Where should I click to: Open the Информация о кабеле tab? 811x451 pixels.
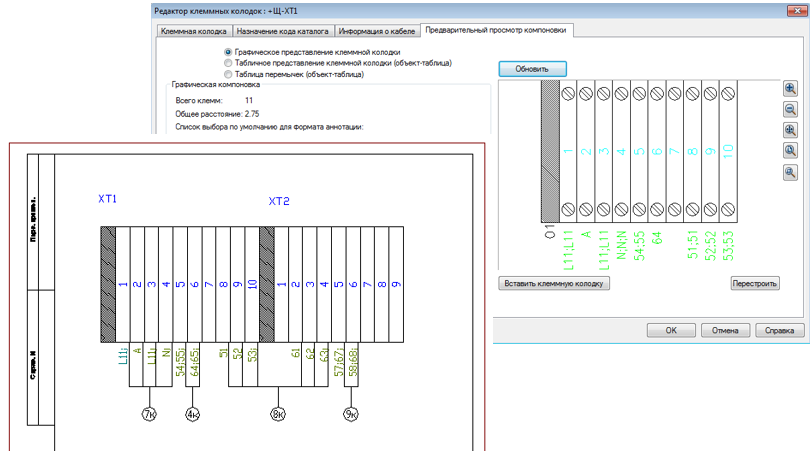[x=377, y=31]
